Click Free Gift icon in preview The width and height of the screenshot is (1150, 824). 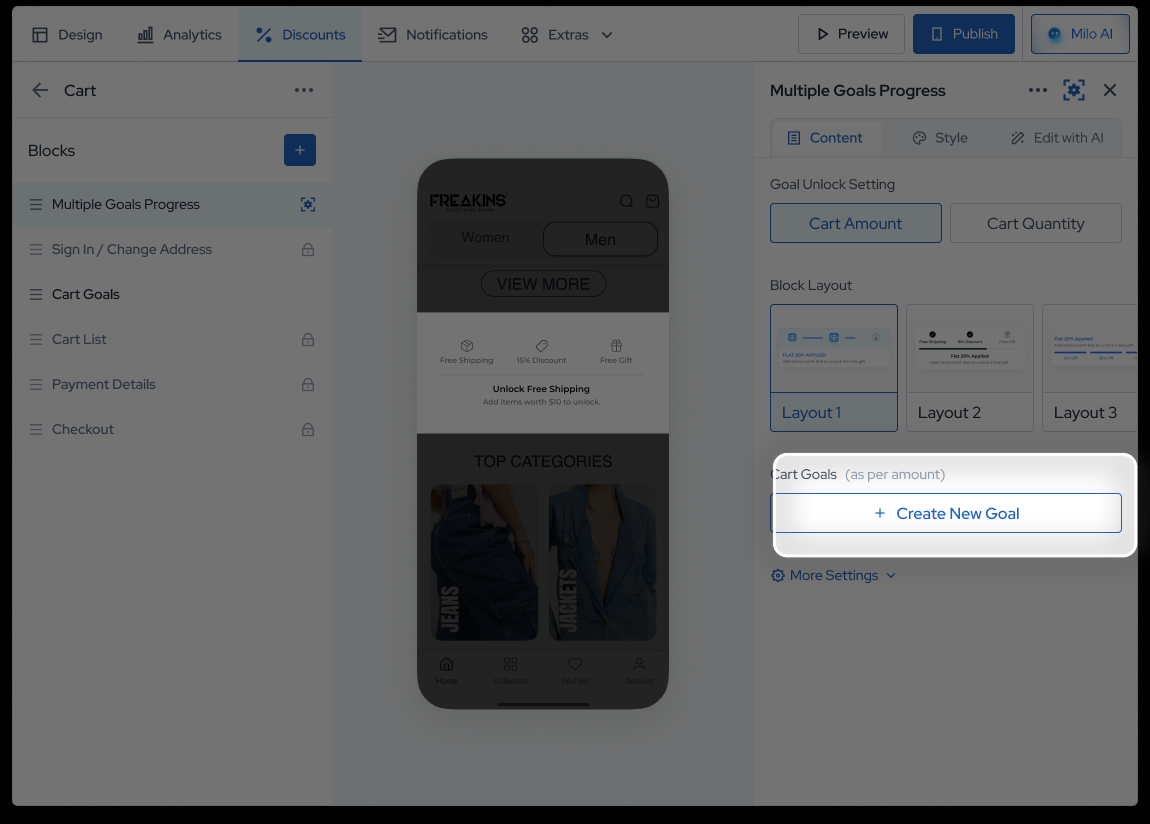pyautogui.click(x=616, y=345)
